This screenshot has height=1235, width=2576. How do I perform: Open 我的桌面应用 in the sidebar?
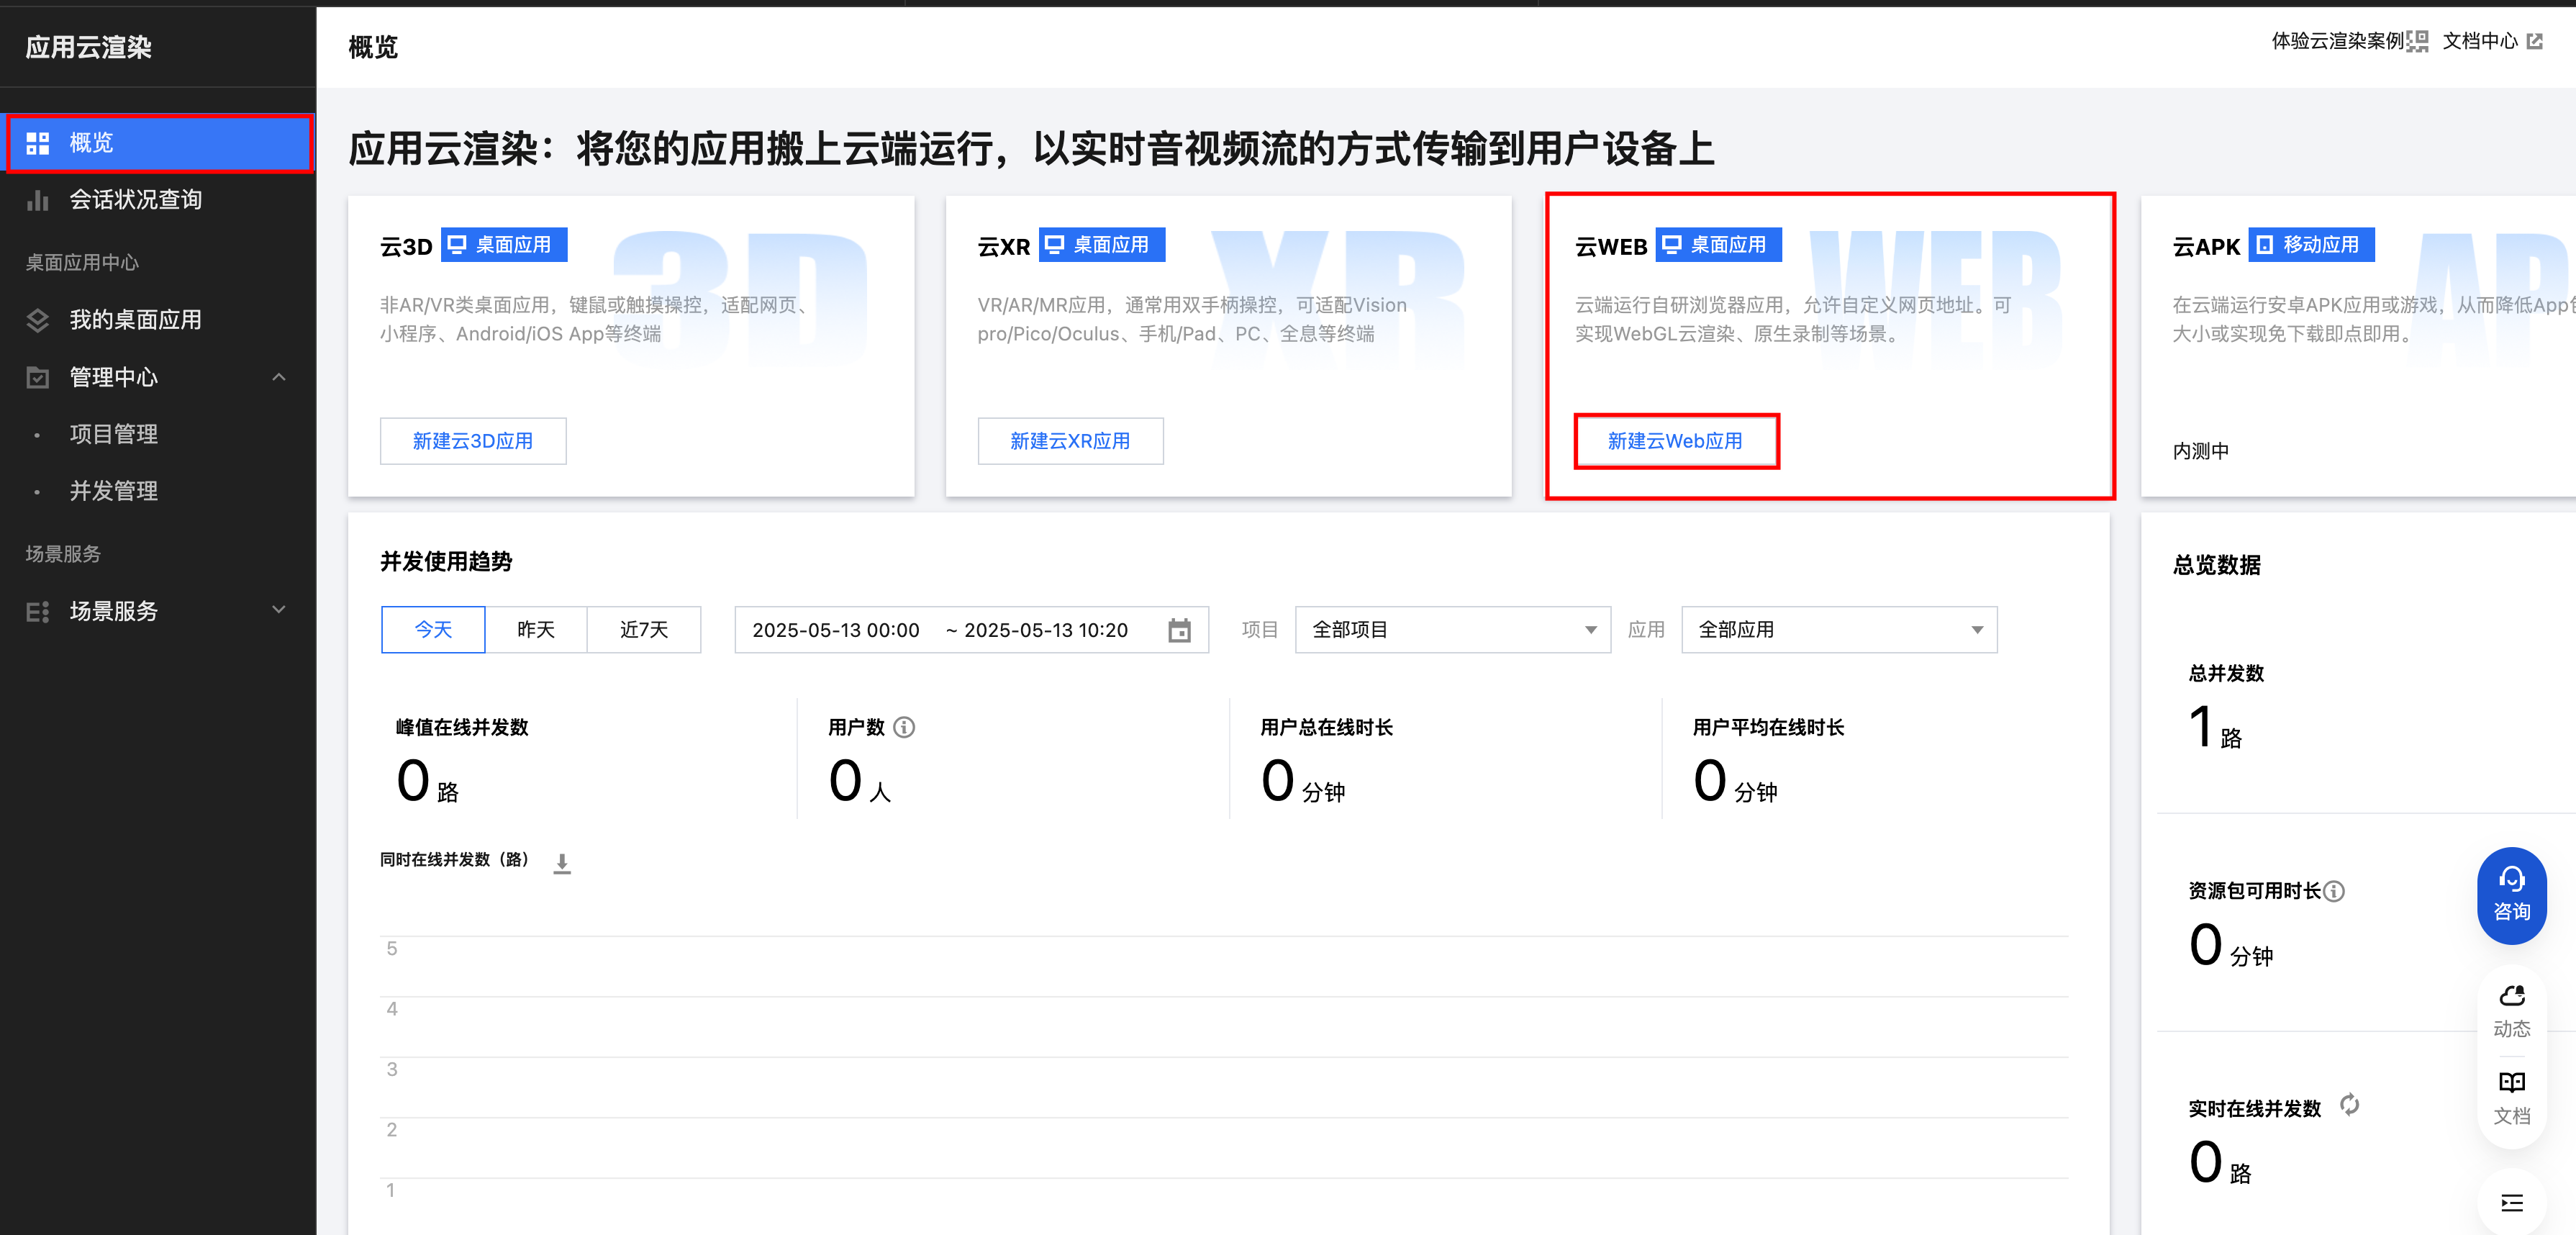click(135, 320)
